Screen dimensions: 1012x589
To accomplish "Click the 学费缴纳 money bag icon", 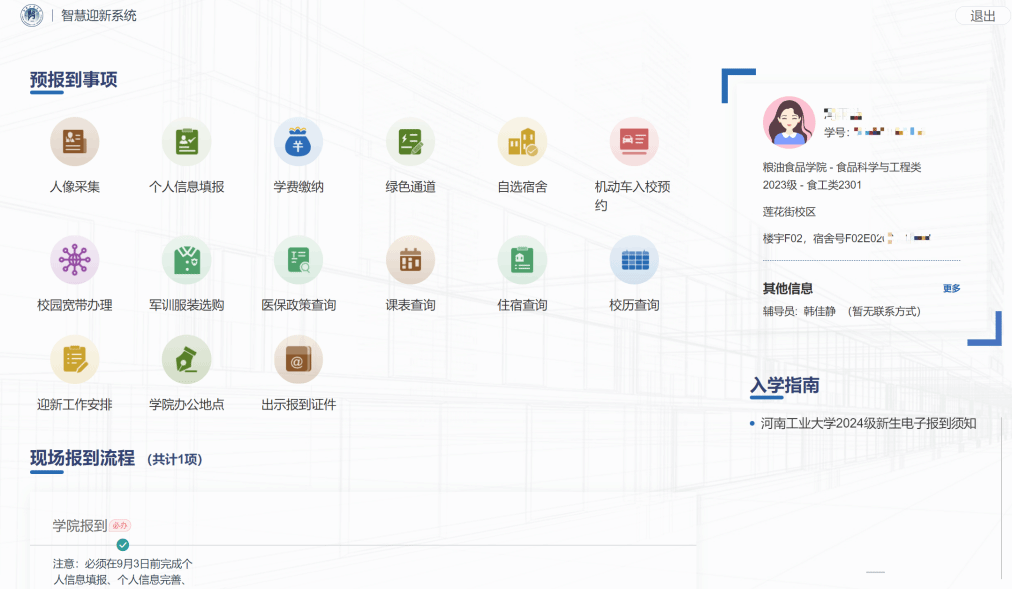I will pyautogui.click(x=299, y=142).
